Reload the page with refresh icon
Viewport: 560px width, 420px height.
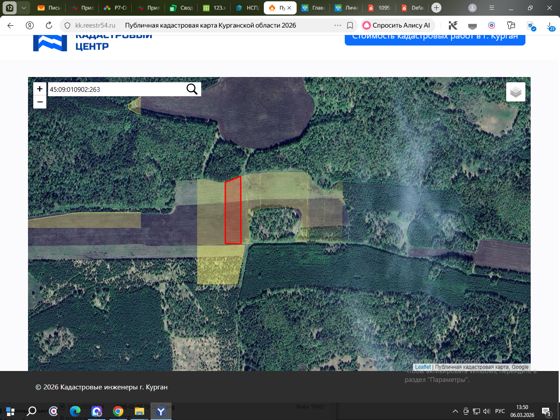coord(49,25)
